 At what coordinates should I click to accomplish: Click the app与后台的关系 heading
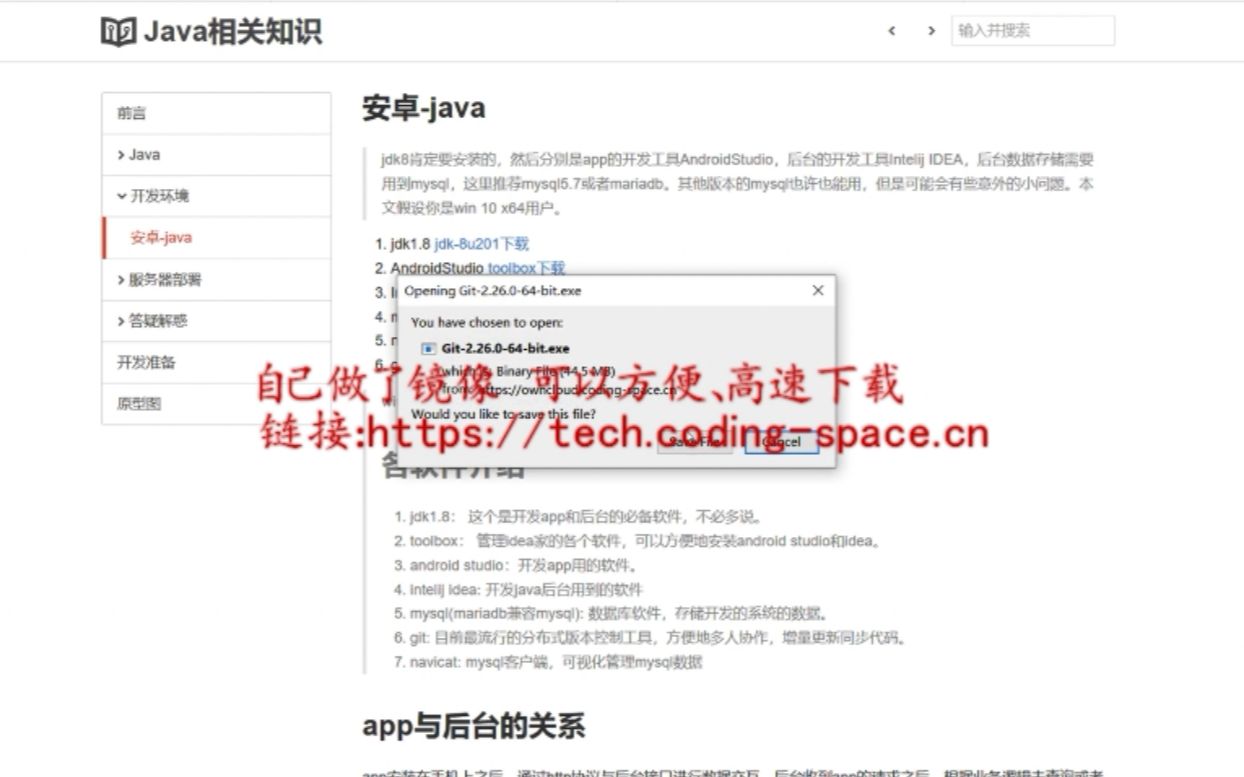tap(474, 726)
